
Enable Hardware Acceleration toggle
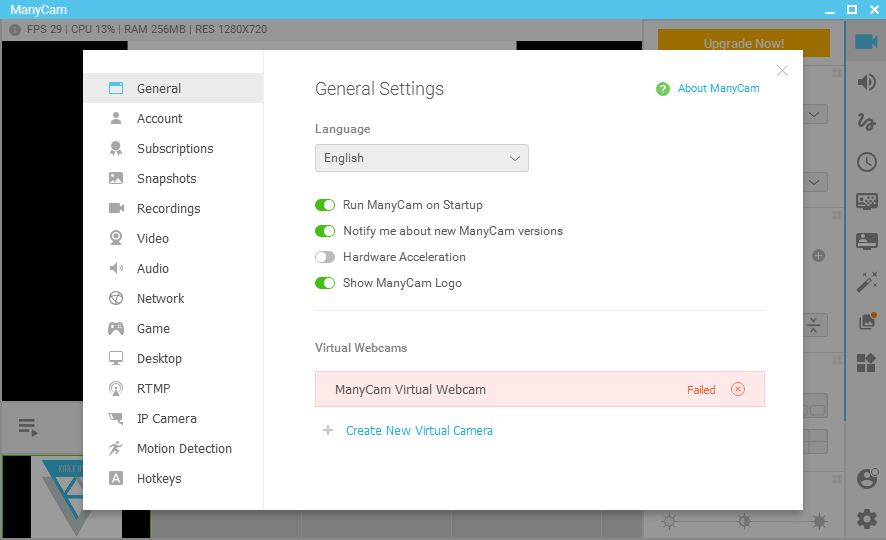point(325,257)
